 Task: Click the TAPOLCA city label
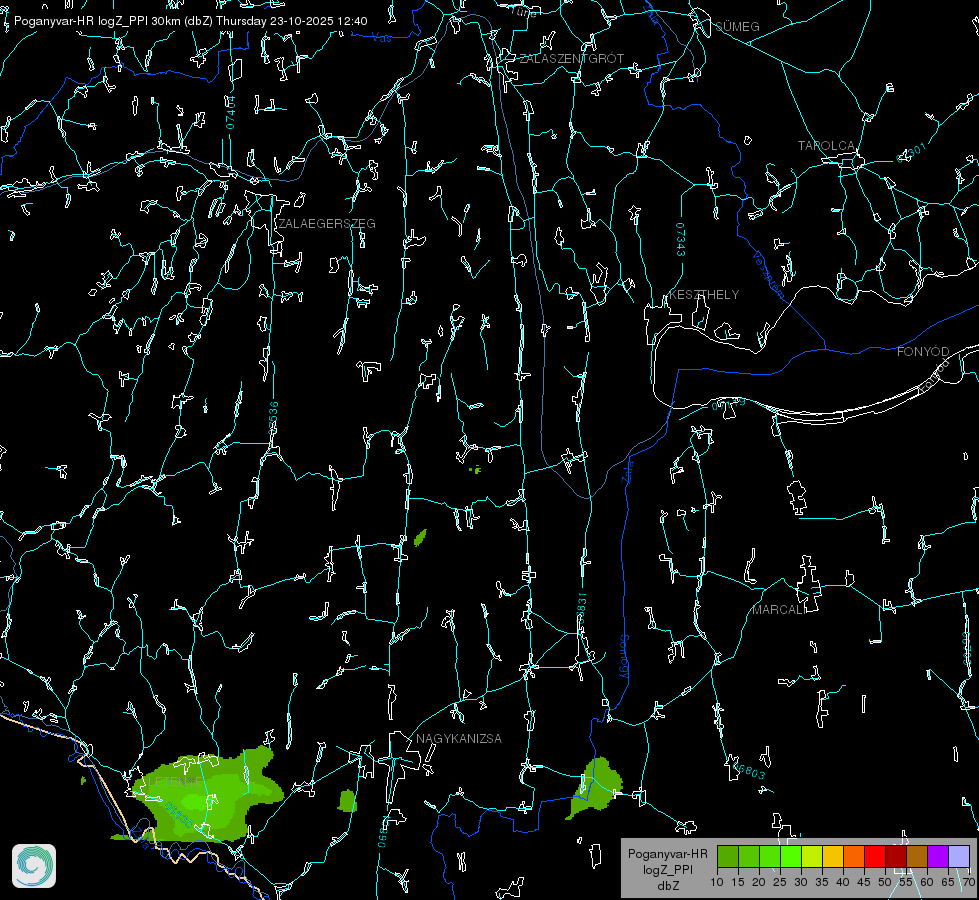click(826, 146)
